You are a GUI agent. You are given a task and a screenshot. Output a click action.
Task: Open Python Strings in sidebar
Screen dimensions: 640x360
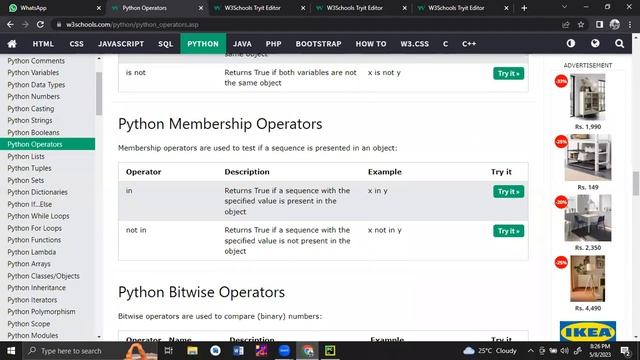tap(30, 120)
